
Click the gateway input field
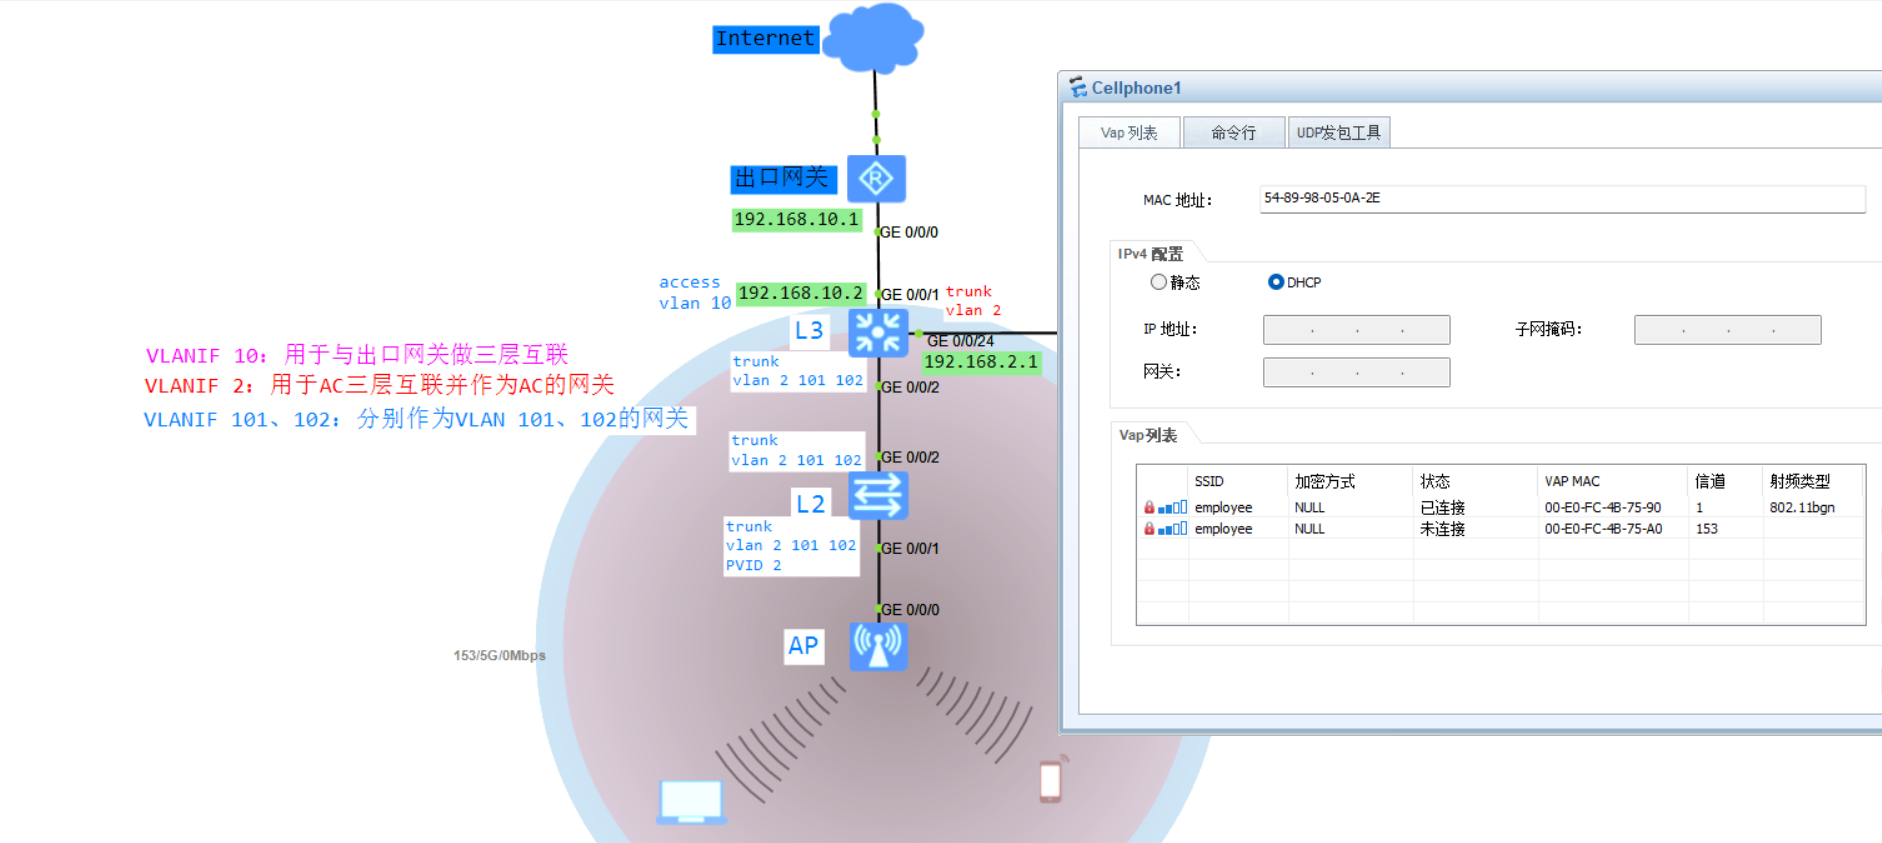click(1356, 372)
